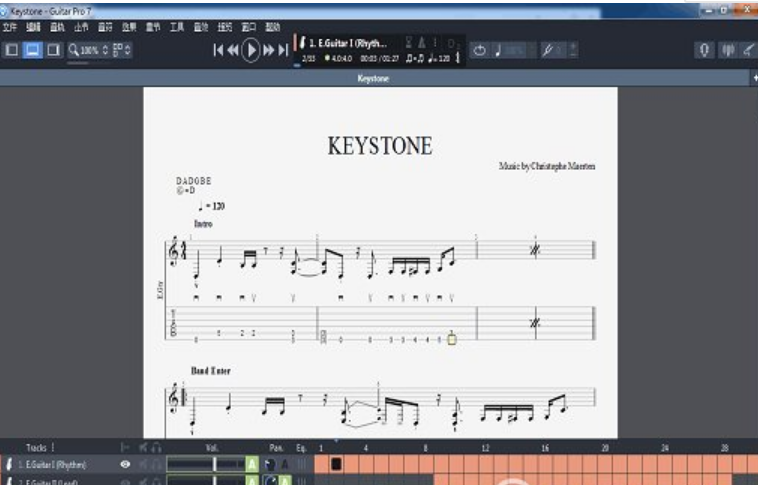
Task: Click the current track name E.Guitar I
Action: pyautogui.click(x=348, y=43)
